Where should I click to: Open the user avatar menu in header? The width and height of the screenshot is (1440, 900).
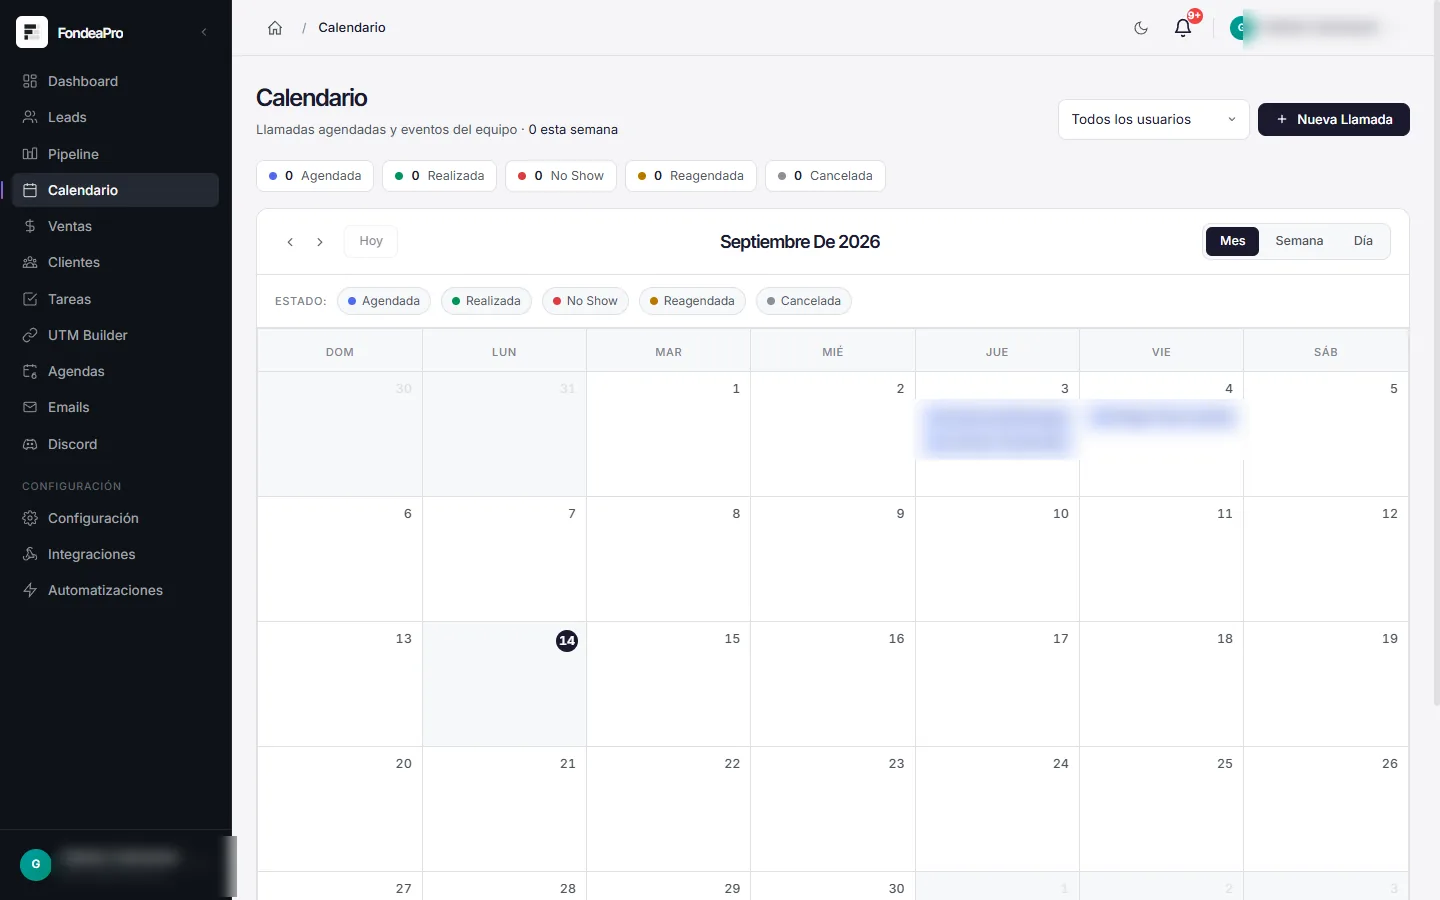coord(1241,28)
